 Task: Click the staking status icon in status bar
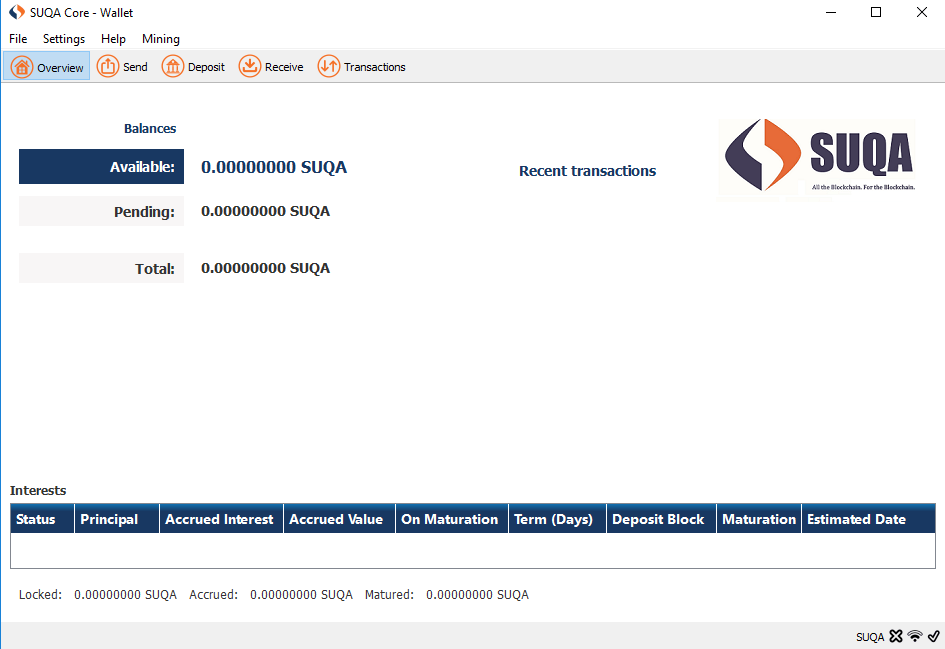click(895, 636)
